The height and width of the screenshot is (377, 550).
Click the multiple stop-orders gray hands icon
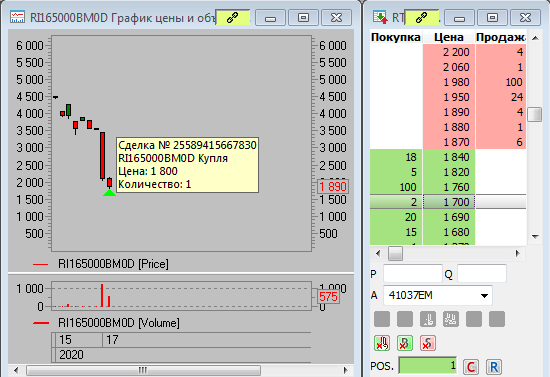click(451, 319)
